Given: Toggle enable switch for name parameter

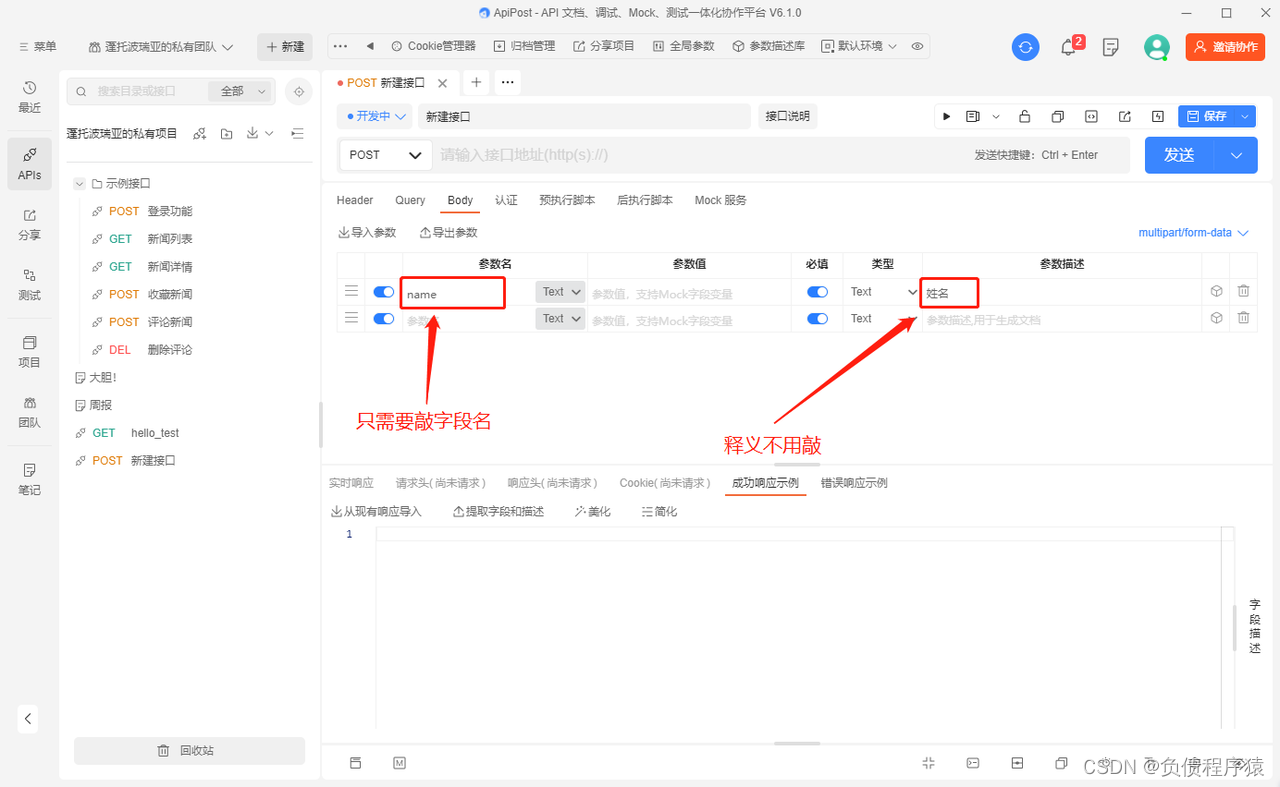Looking at the screenshot, I should click(383, 292).
